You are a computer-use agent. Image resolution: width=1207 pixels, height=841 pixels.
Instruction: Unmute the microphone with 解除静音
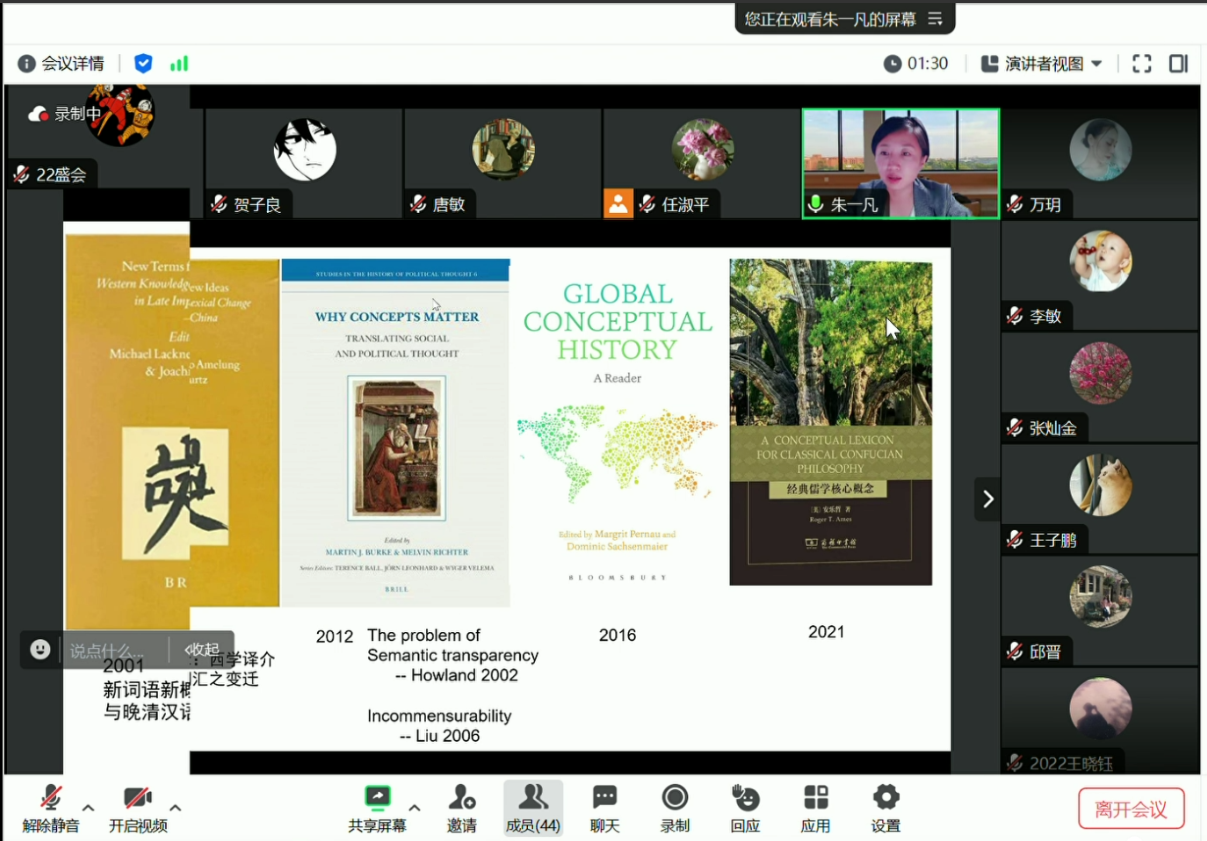click(x=51, y=809)
